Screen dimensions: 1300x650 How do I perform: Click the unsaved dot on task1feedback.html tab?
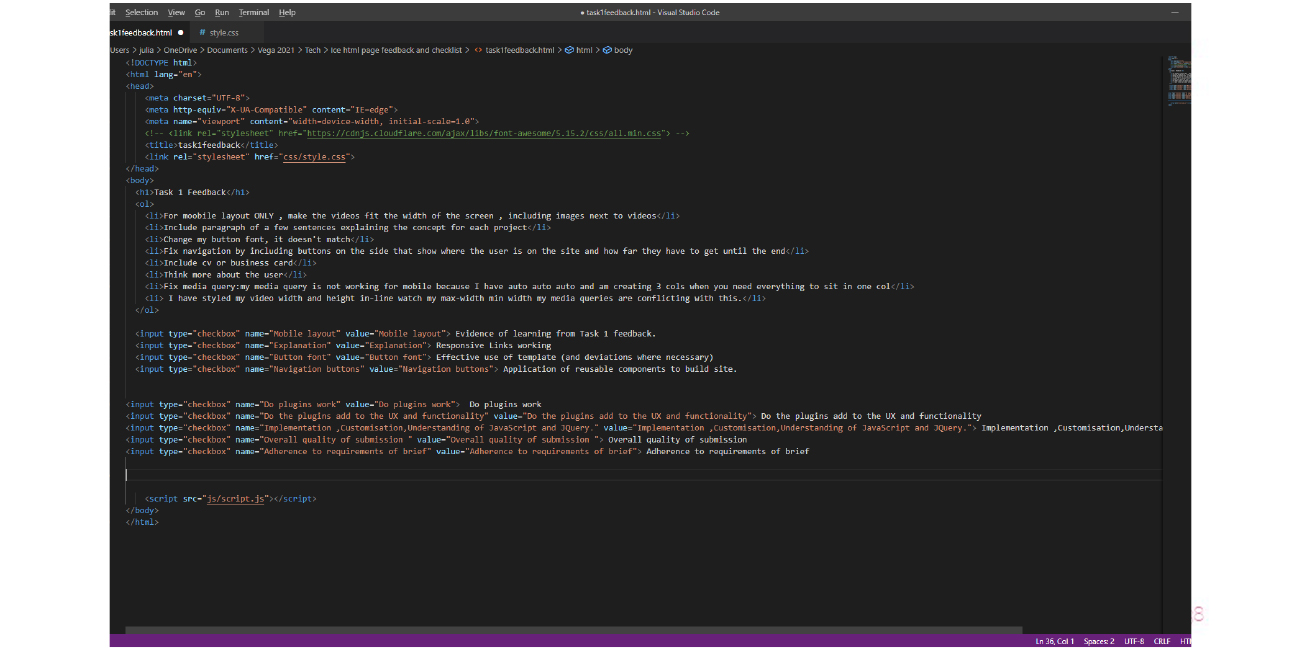tap(180, 33)
